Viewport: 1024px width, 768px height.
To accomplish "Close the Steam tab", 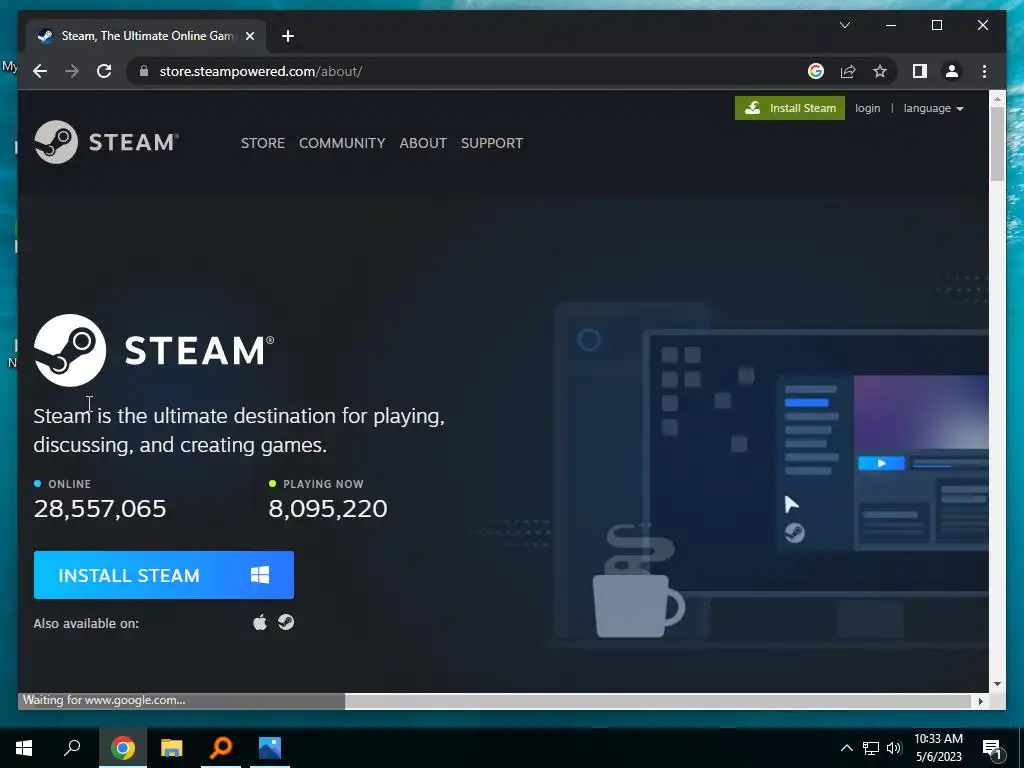I will [x=249, y=36].
